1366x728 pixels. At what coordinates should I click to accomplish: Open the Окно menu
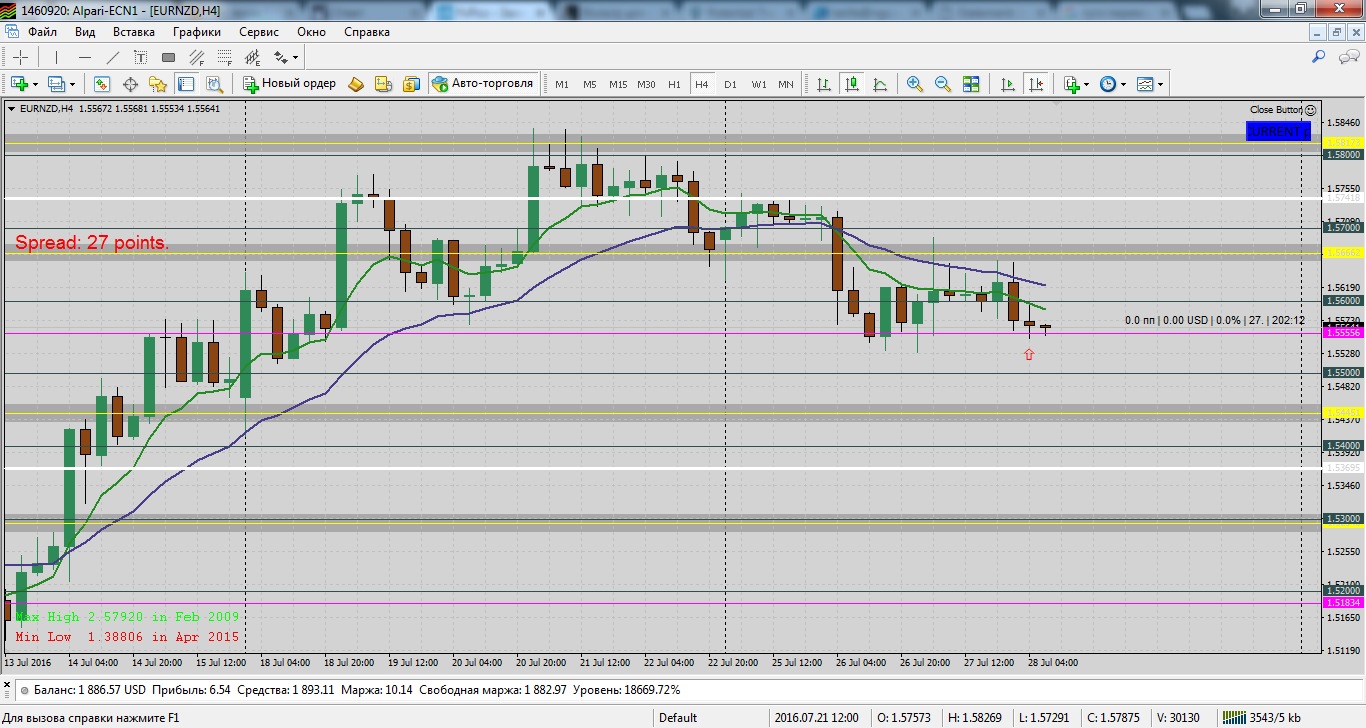311,32
